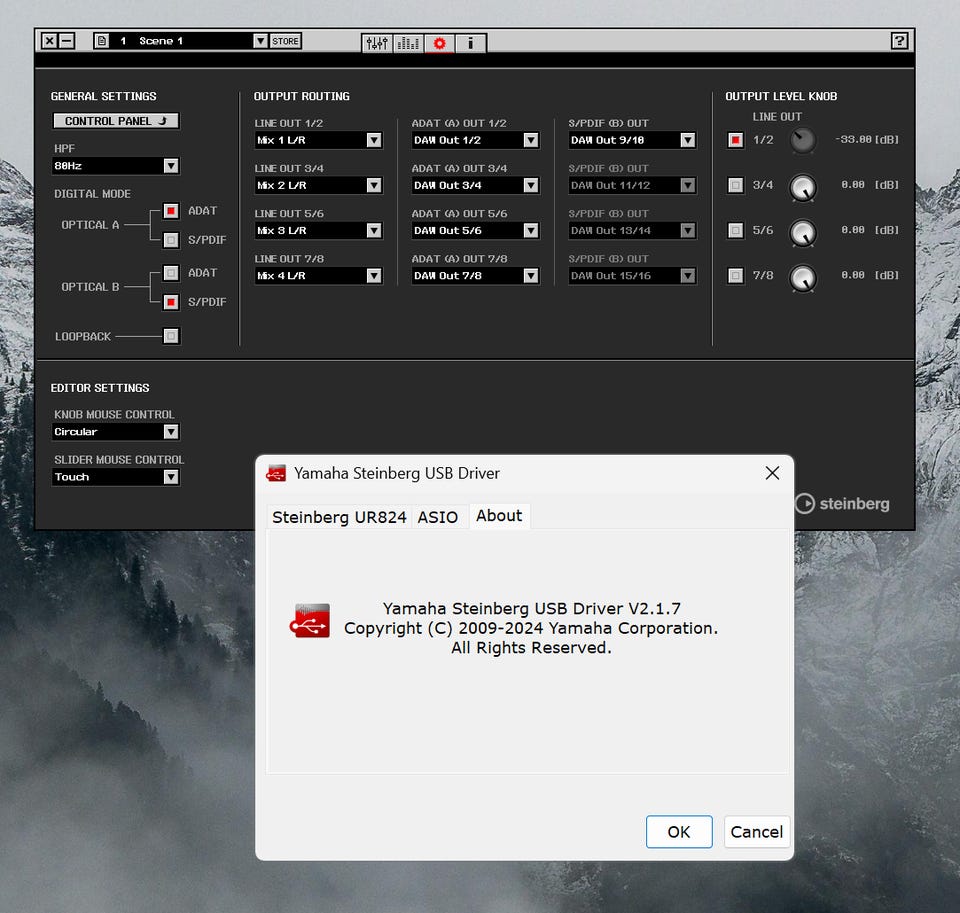Screen dimensions: 960x913
Task: Enable Line Out 3/4 level knob checkbox
Action: (x=736, y=185)
